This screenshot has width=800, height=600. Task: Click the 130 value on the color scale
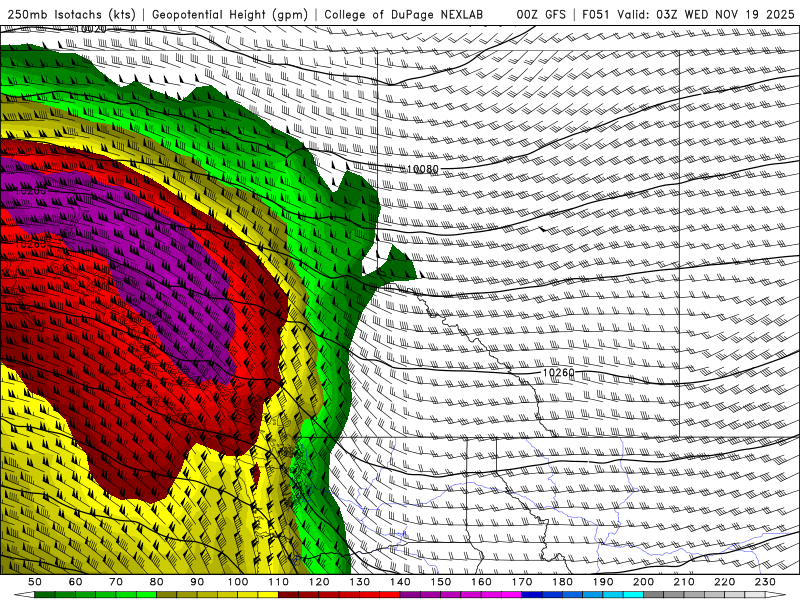pos(360,582)
